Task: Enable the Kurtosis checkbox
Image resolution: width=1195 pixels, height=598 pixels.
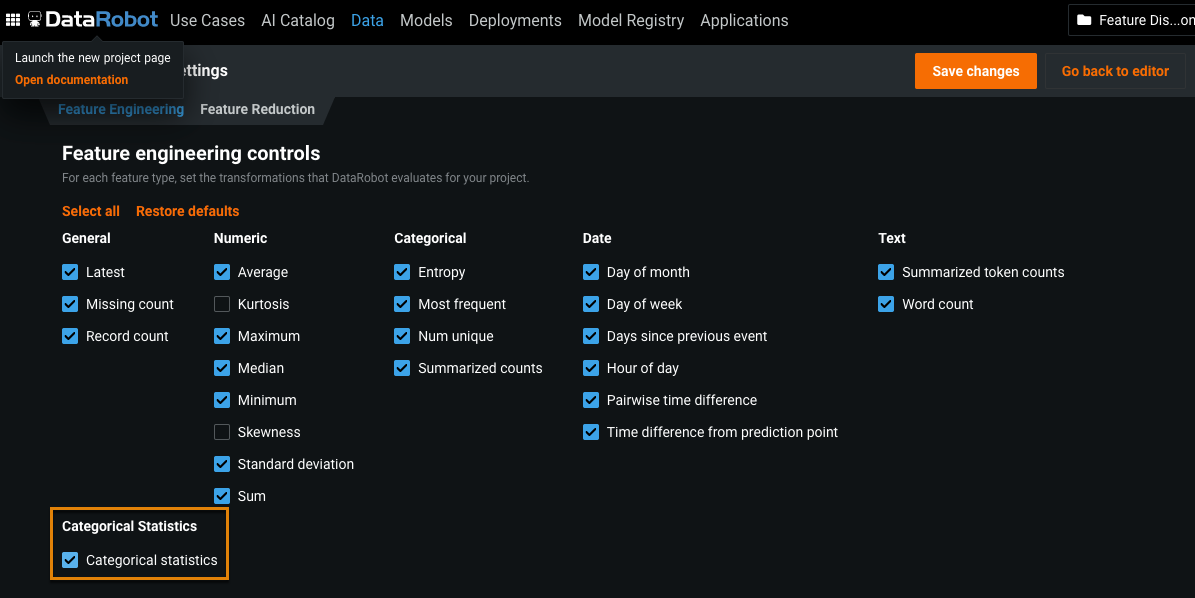Action: pyautogui.click(x=222, y=304)
